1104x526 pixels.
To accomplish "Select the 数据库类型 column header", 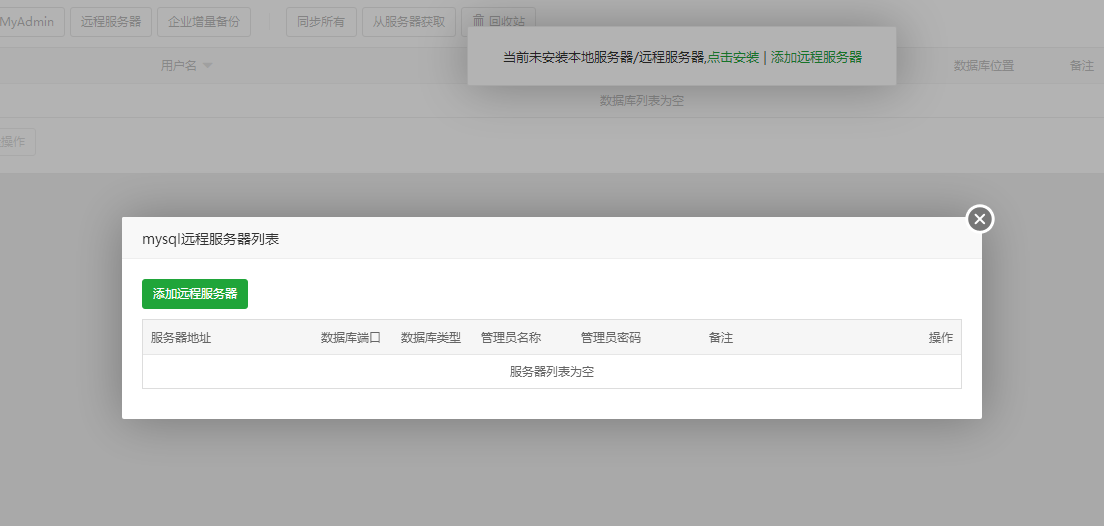I will coord(431,337).
